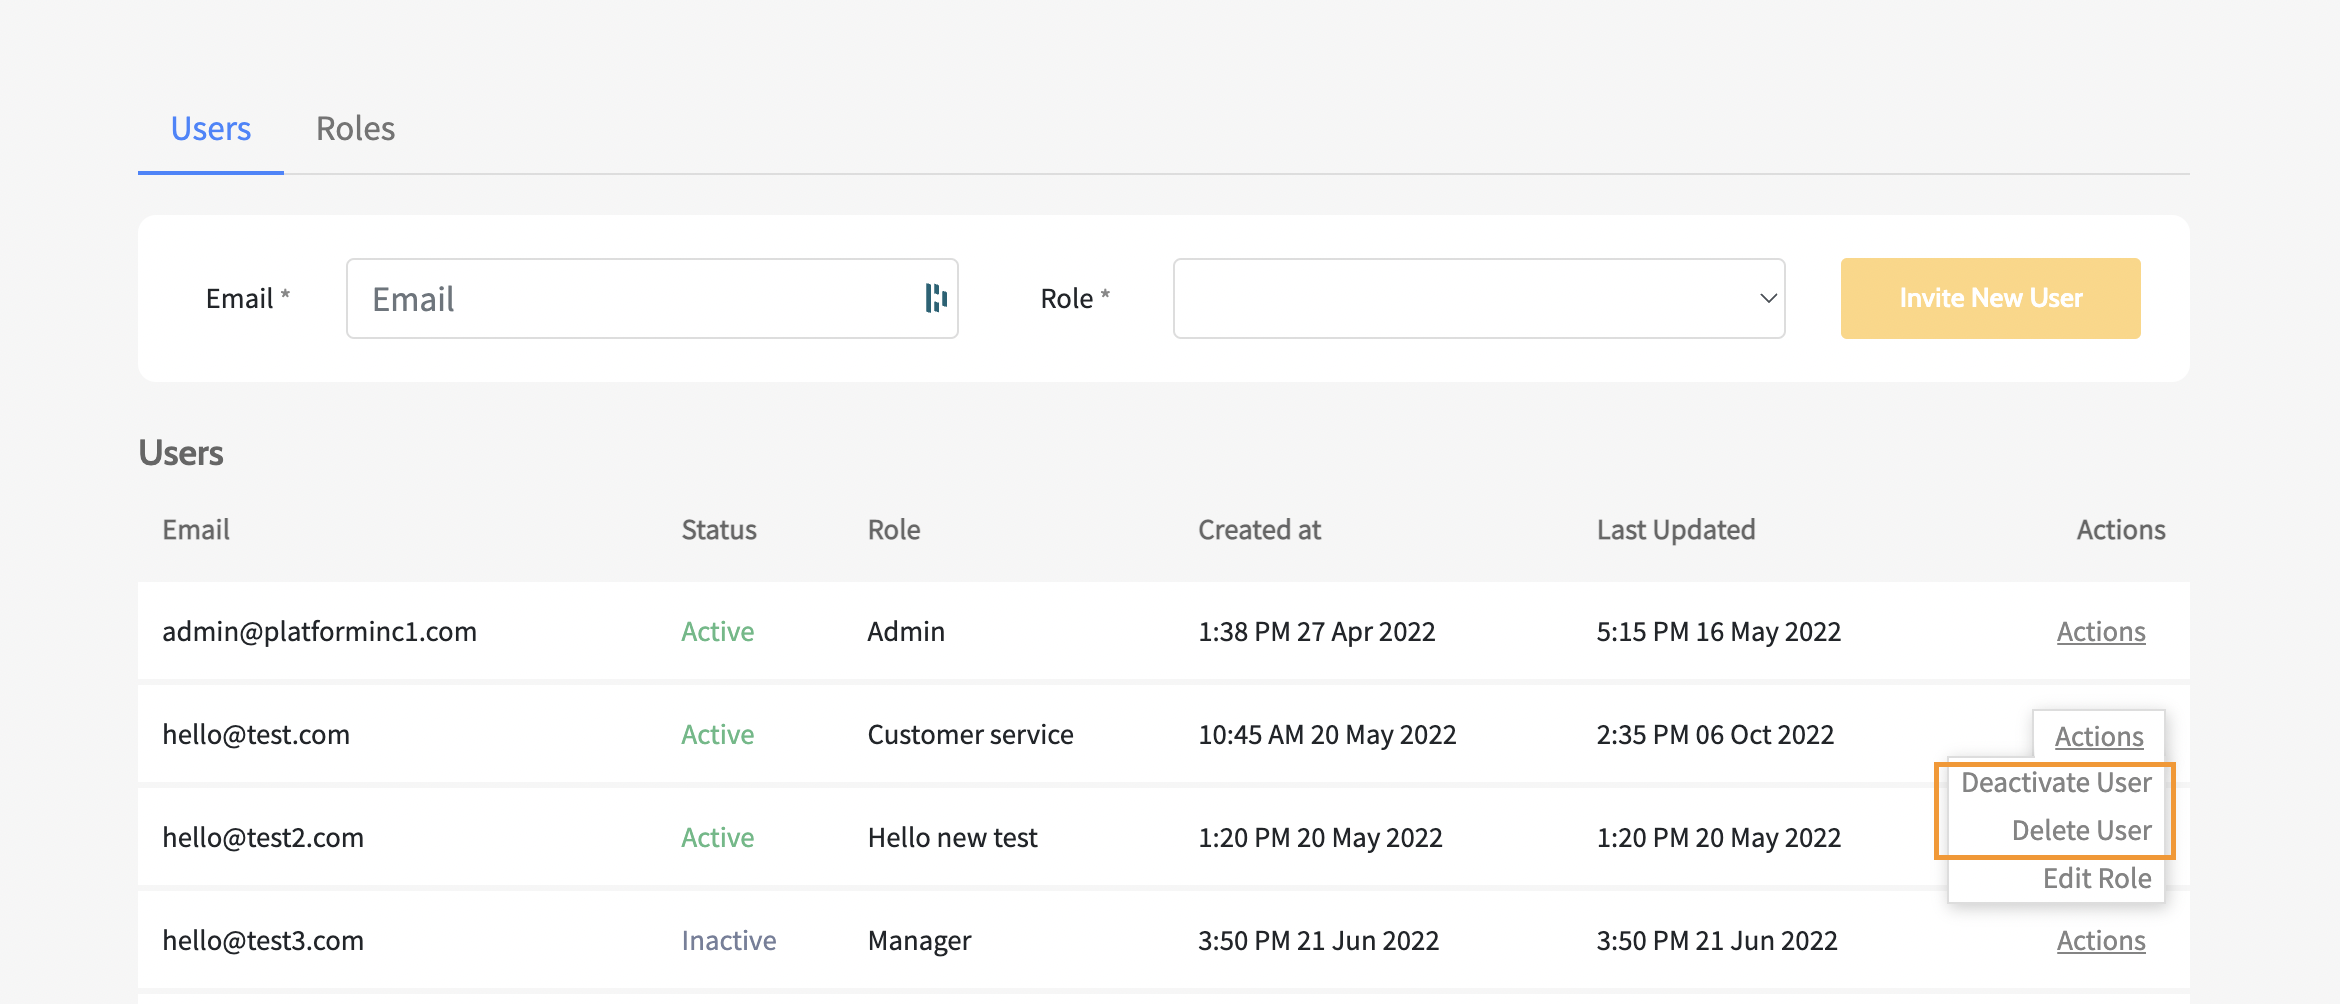Collapse the Actions menu for hello@test.com

coord(2098,737)
